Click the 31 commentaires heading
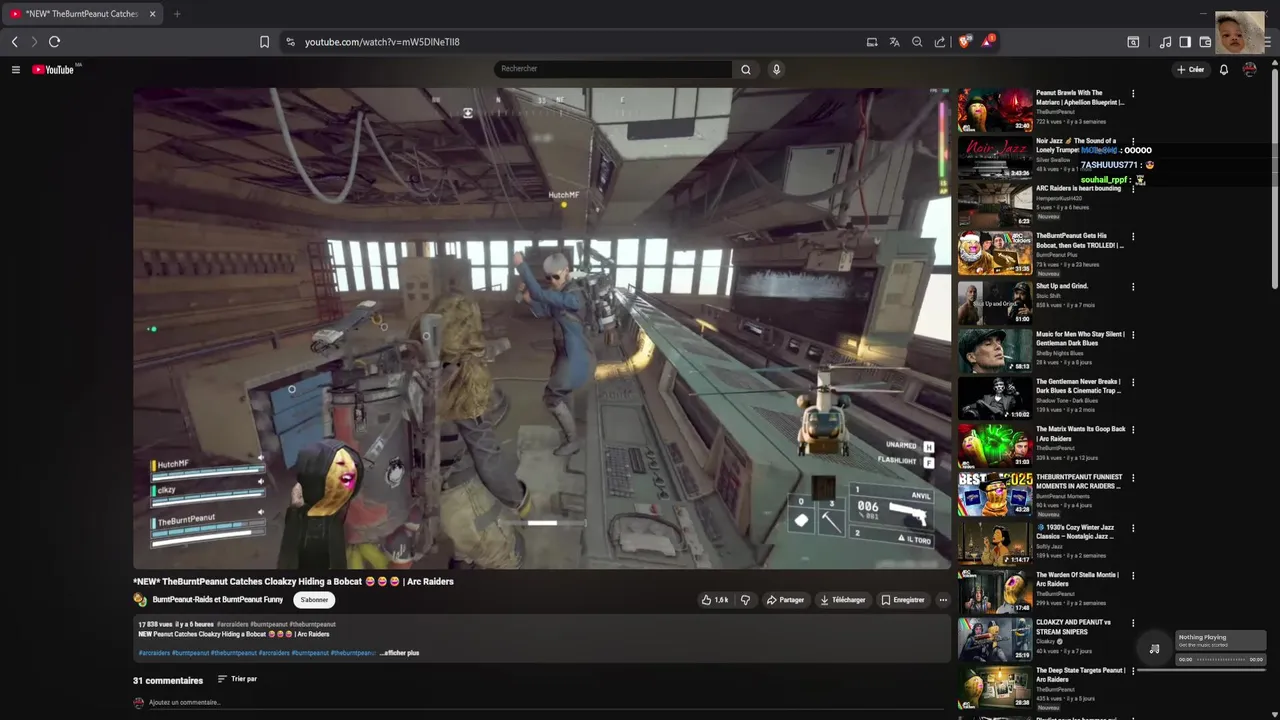The height and width of the screenshot is (720, 1280). tap(168, 681)
